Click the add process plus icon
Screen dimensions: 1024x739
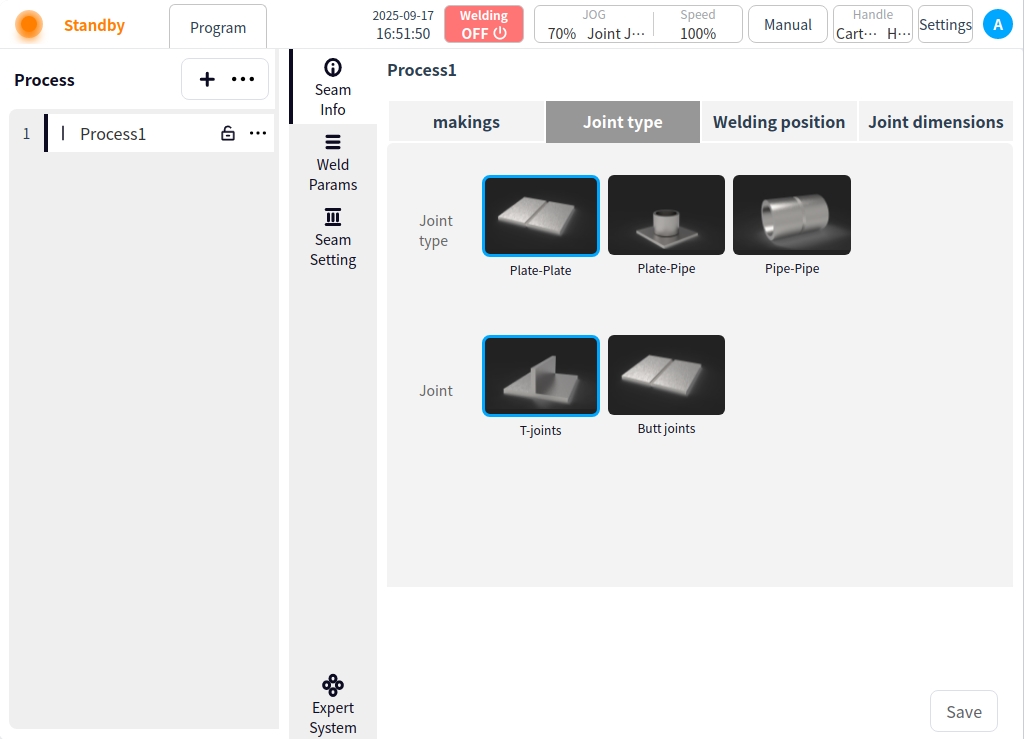click(207, 80)
